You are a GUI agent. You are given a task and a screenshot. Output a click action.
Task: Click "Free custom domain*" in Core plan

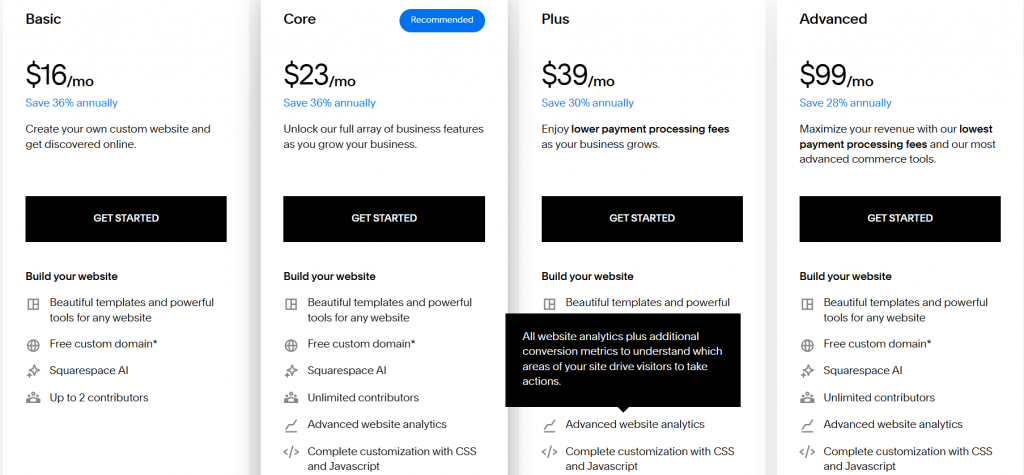(361, 344)
